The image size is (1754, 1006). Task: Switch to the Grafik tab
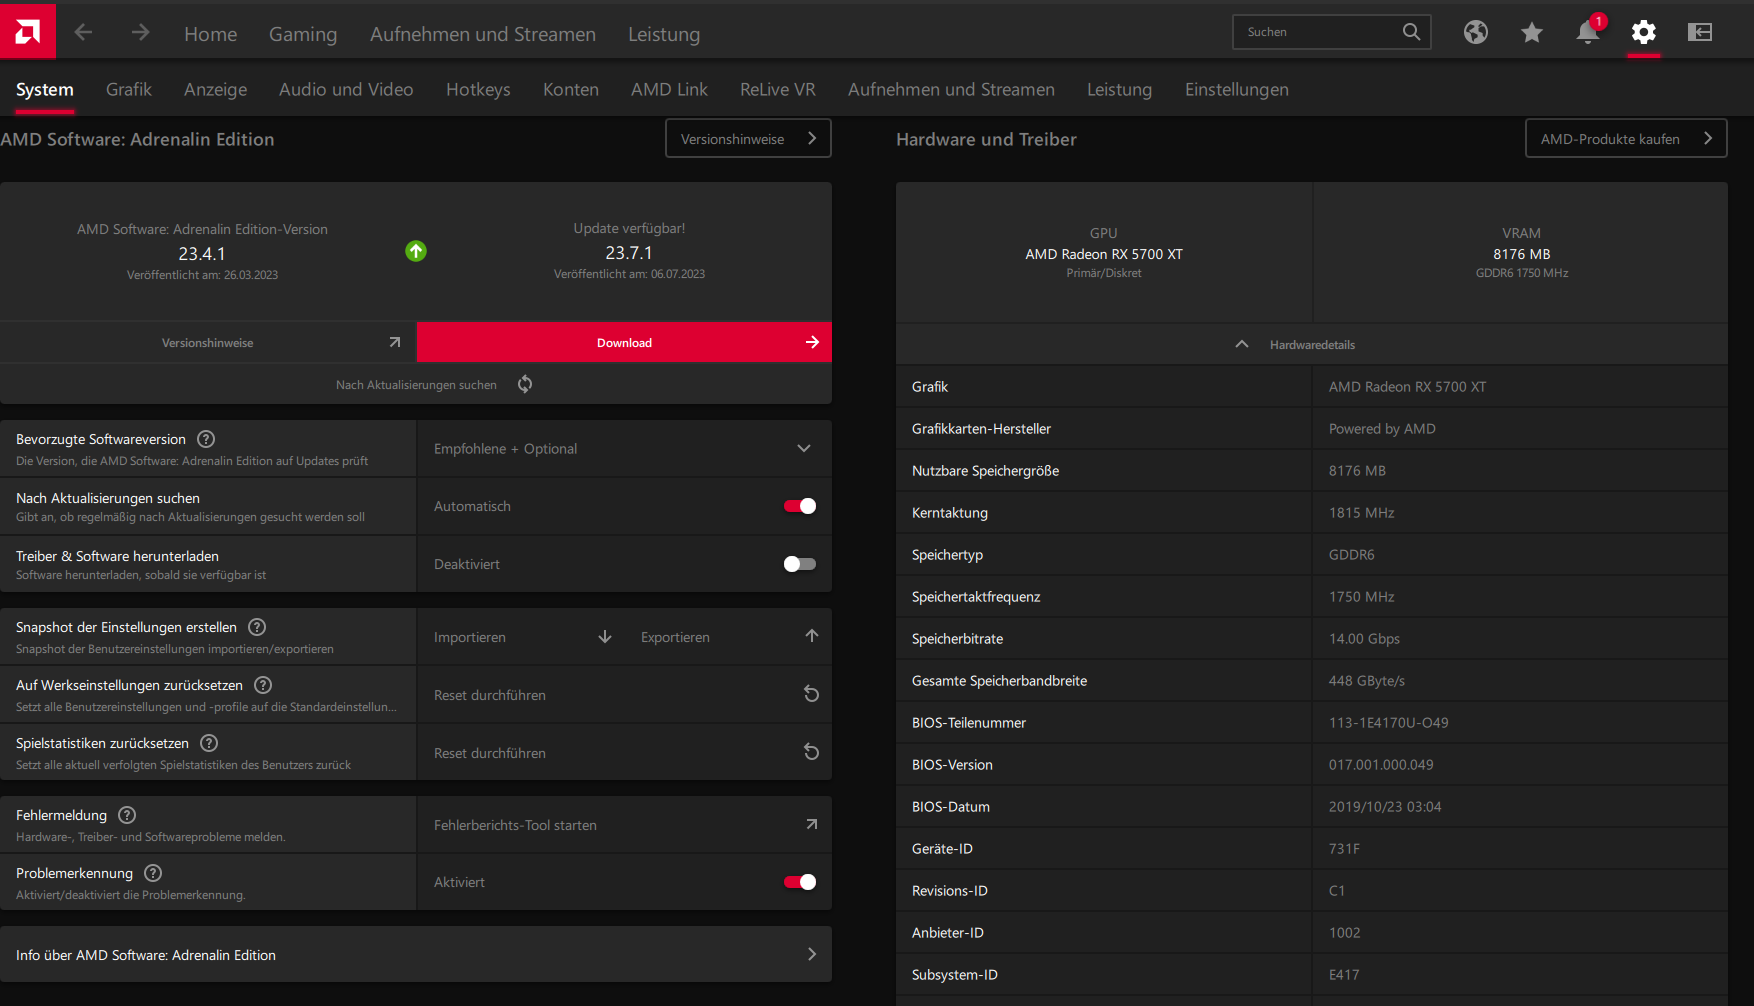coord(129,89)
